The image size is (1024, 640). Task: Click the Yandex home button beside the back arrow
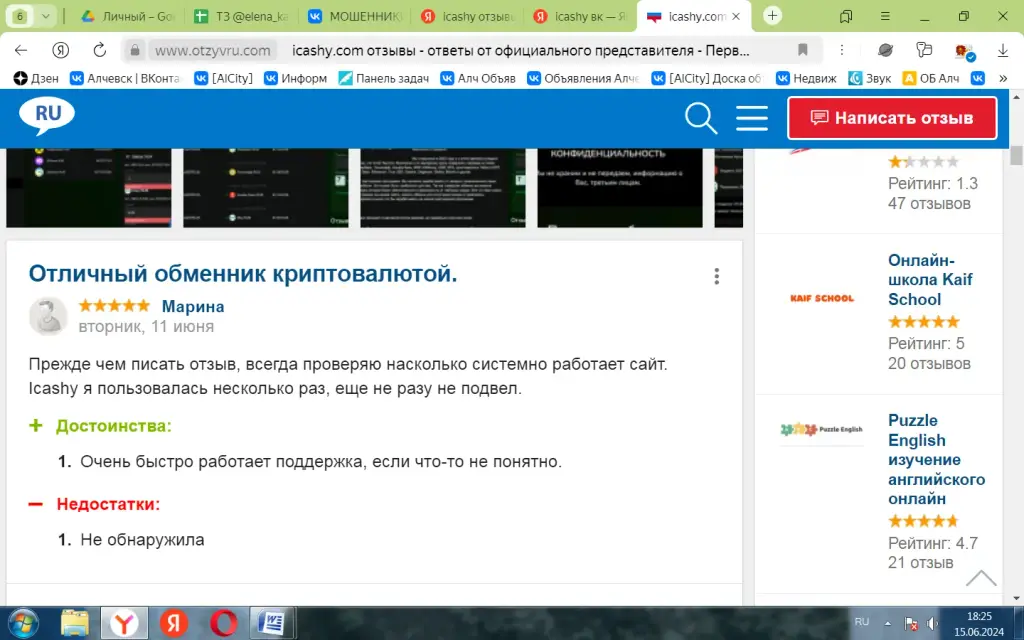coord(60,50)
